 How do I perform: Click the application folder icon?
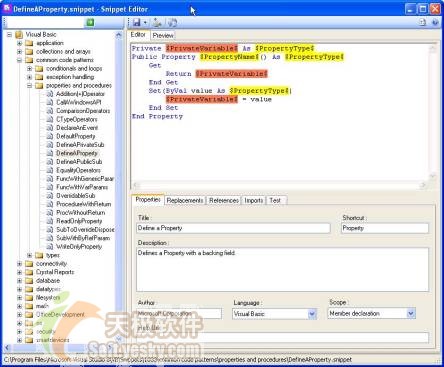coord(29,43)
